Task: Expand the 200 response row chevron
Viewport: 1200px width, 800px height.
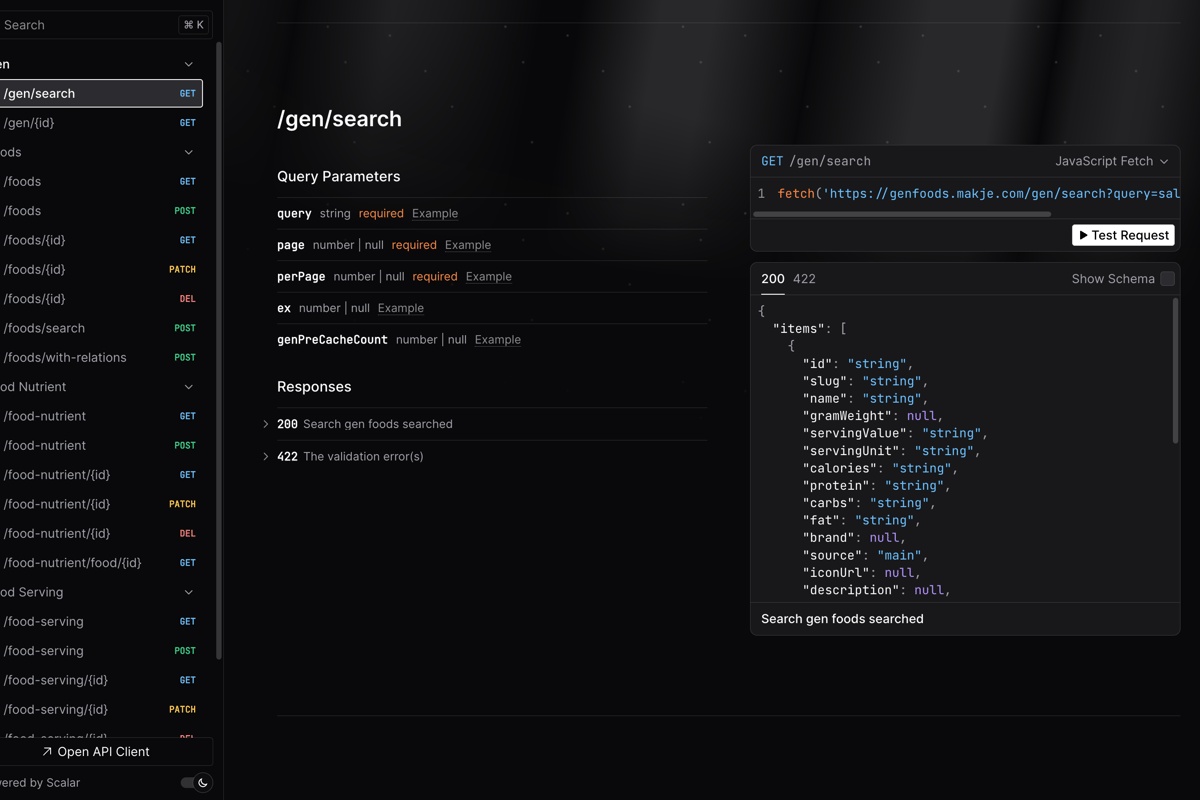Action: click(x=266, y=424)
